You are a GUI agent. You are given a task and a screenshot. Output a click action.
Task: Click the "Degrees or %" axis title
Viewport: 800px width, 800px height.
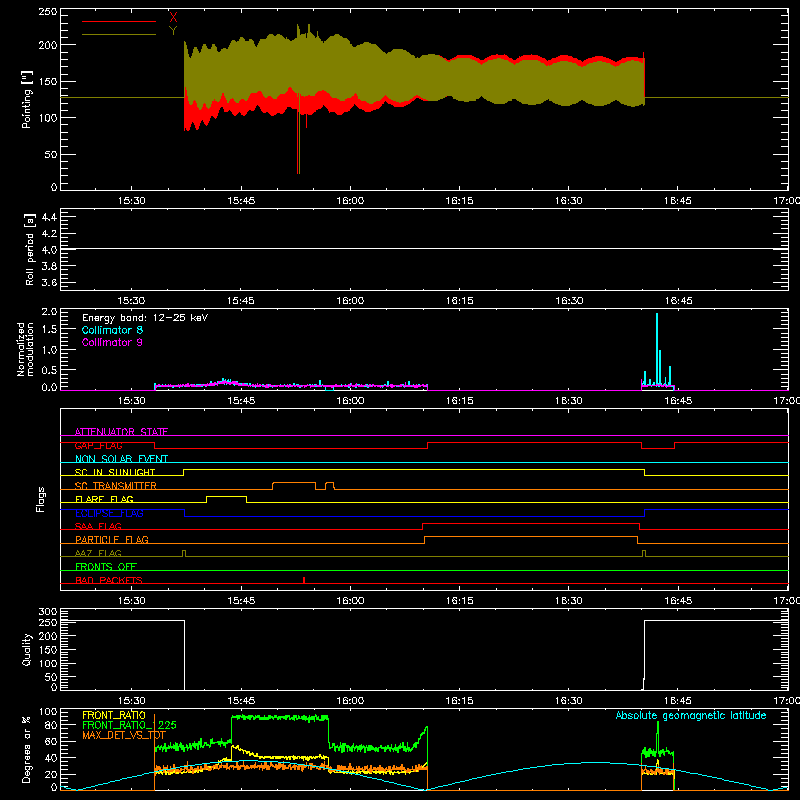coord(27,749)
